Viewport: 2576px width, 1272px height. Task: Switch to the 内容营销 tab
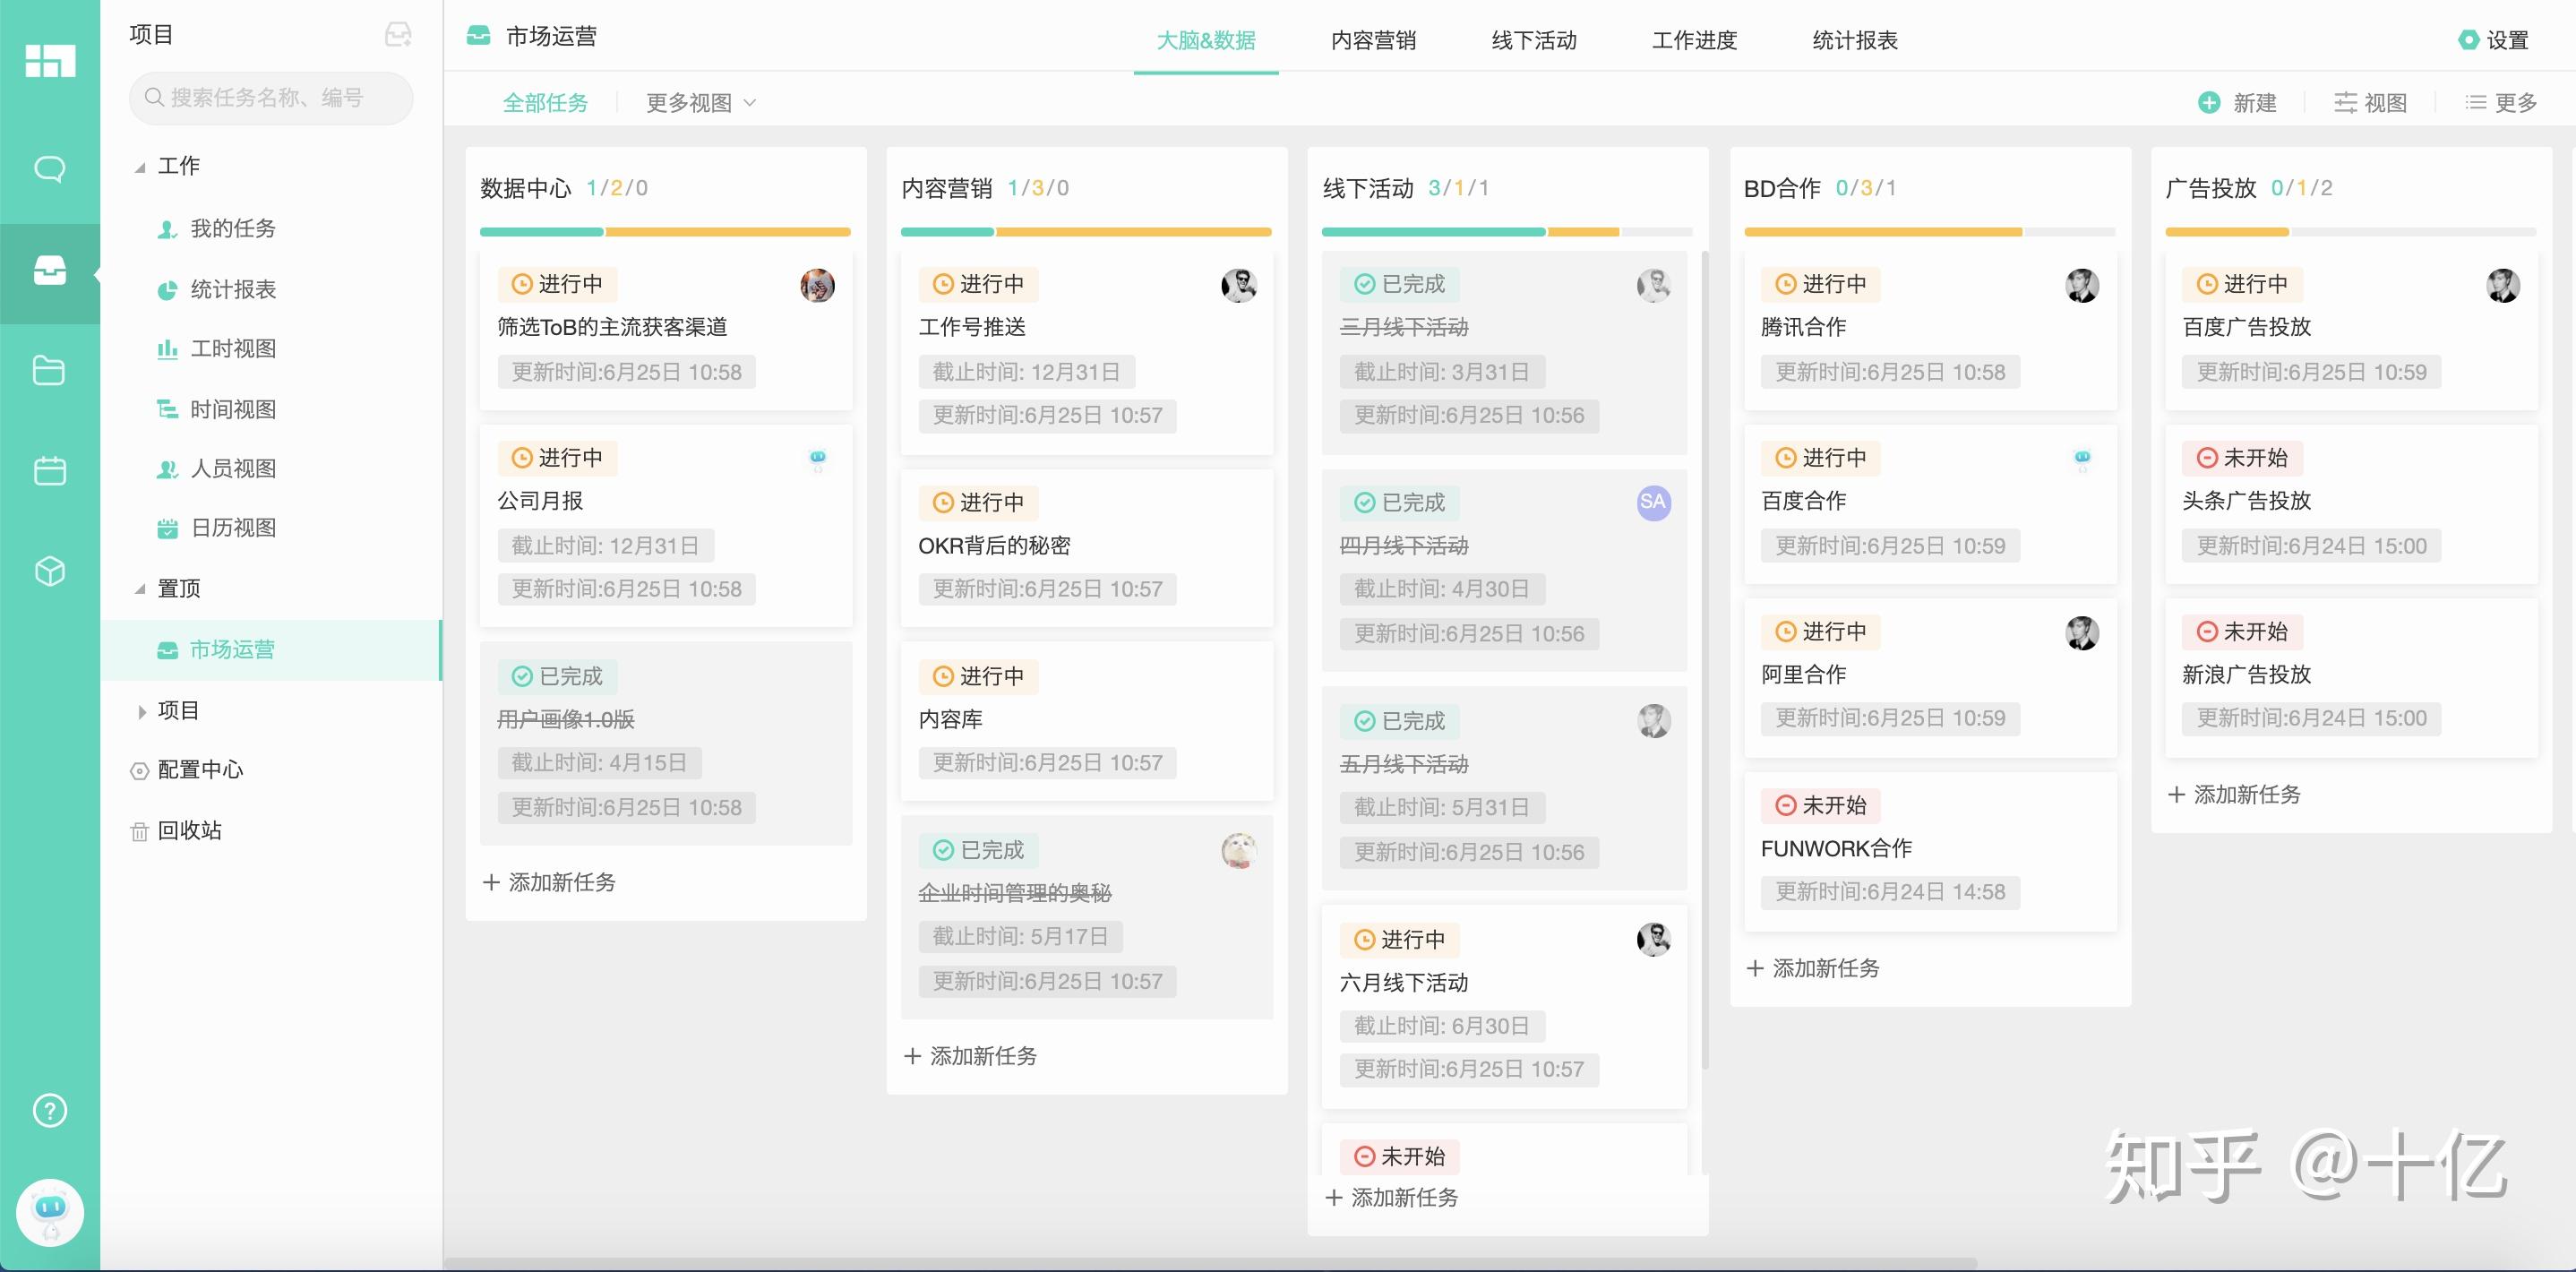1374,40
